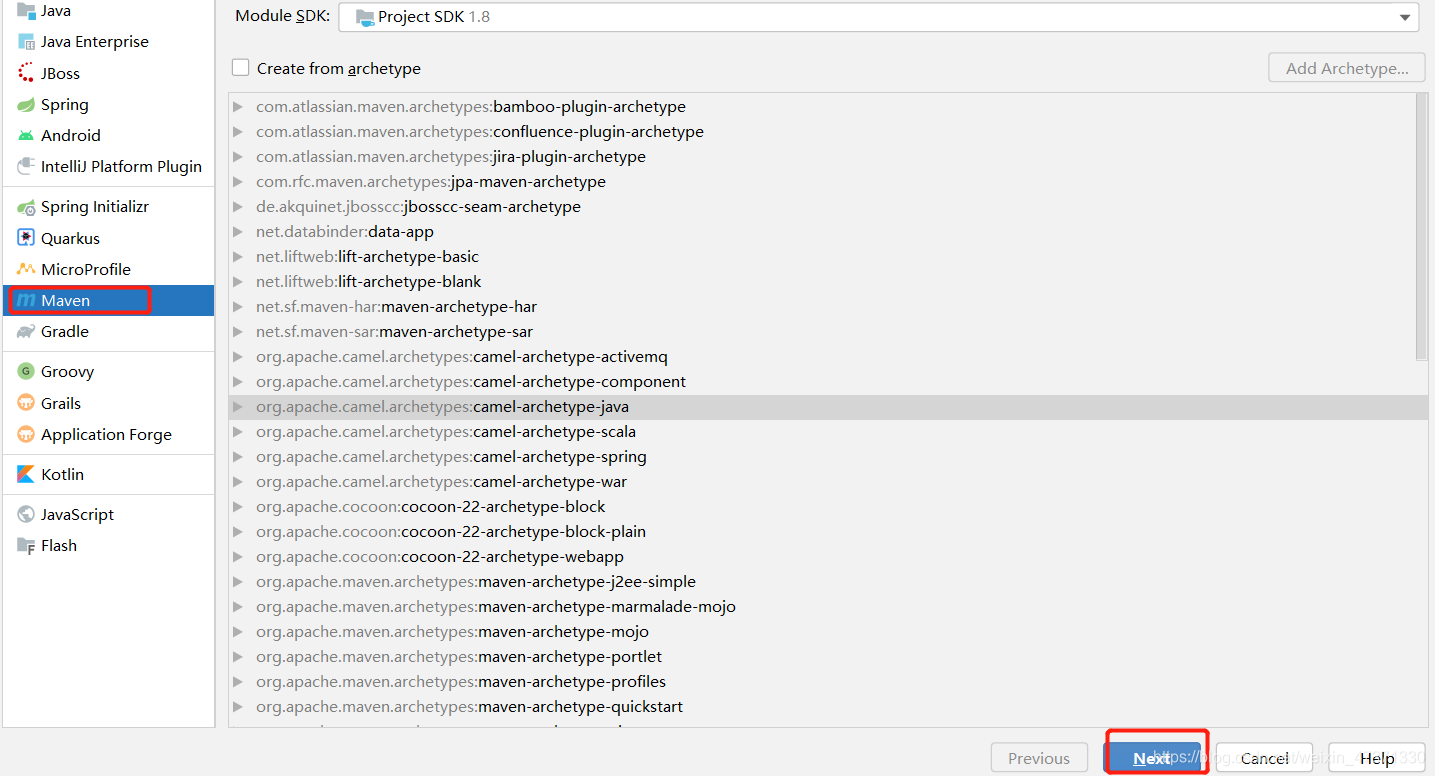The height and width of the screenshot is (776, 1435).
Task: Click the Java folder icon
Action: point(26,10)
